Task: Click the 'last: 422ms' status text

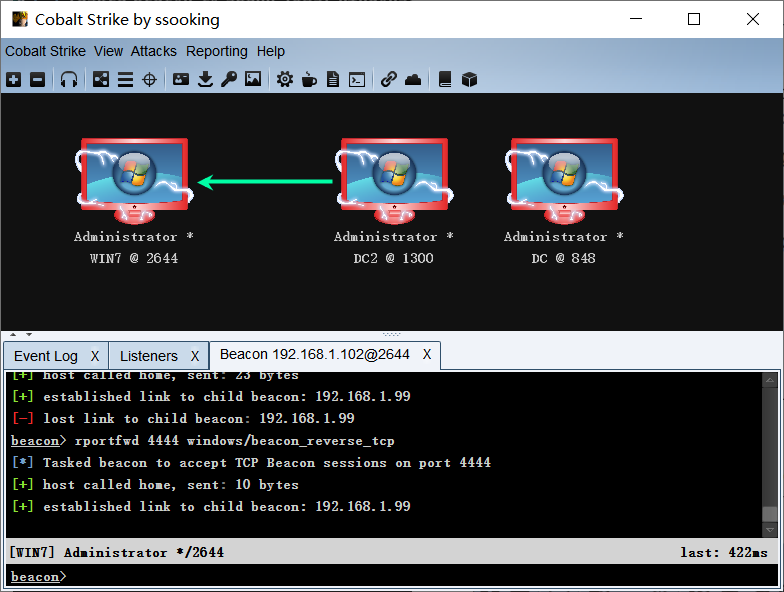Action: [724, 552]
